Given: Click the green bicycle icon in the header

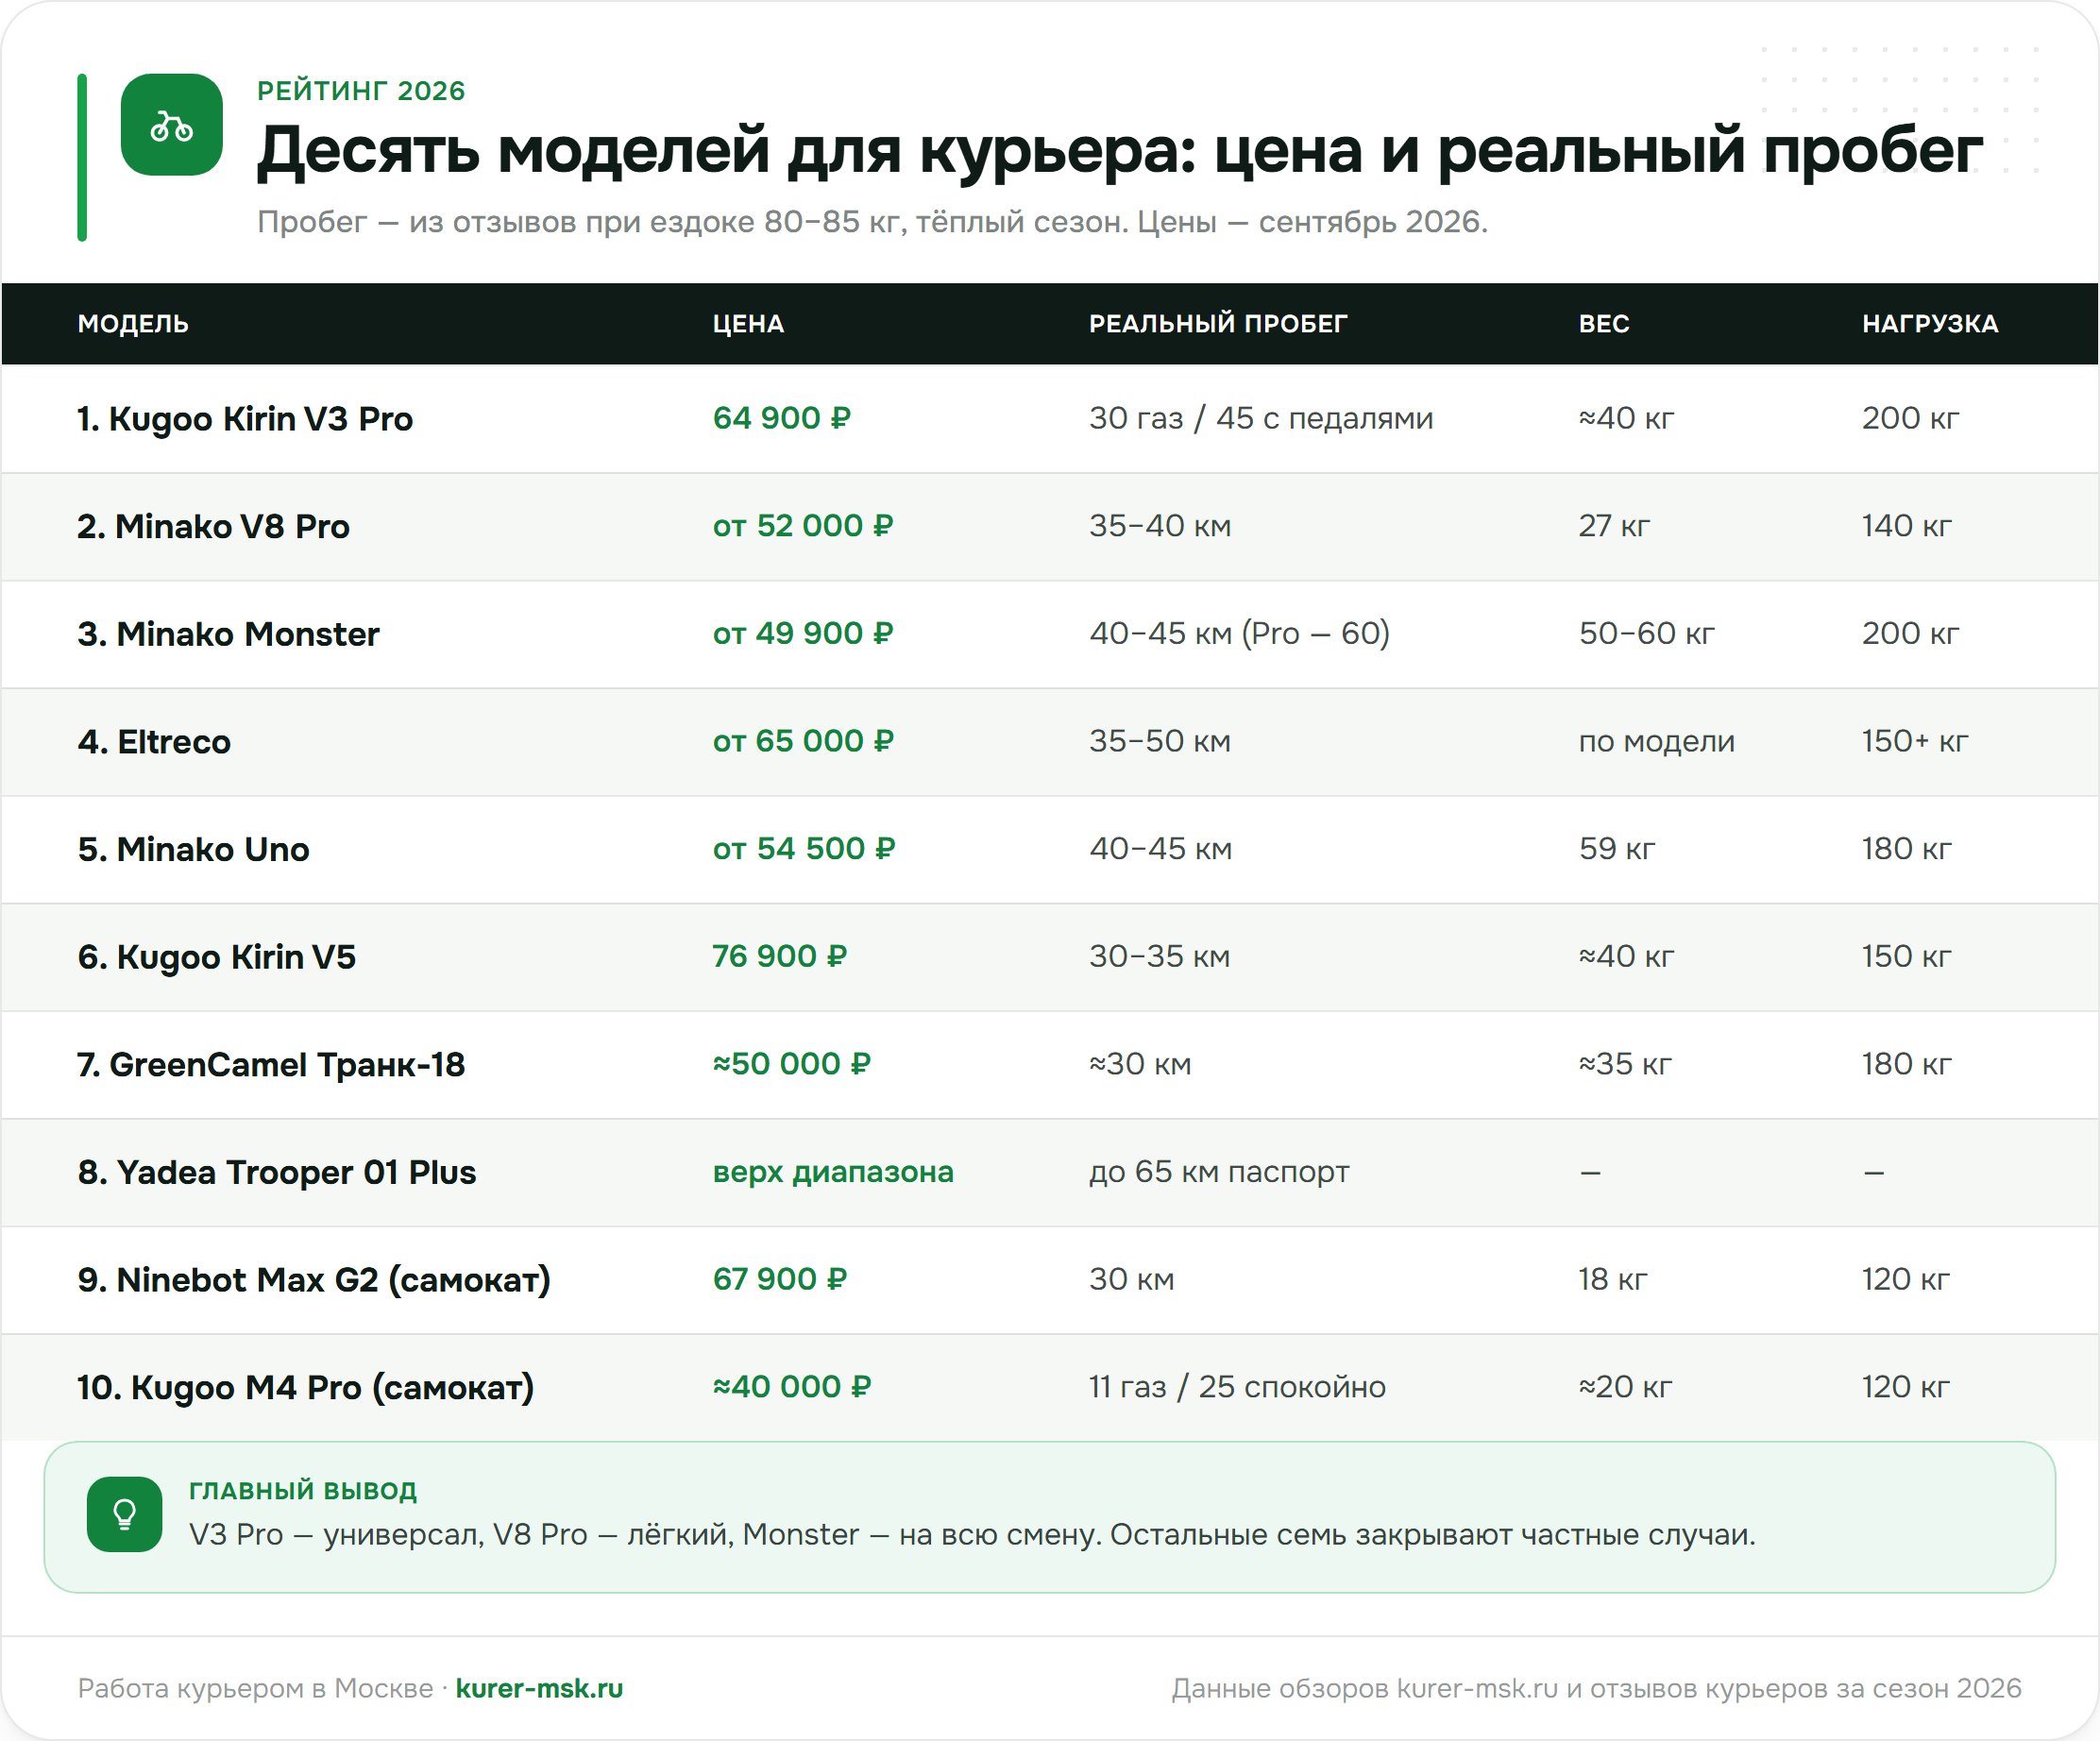Looking at the screenshot, I should 171,125.
